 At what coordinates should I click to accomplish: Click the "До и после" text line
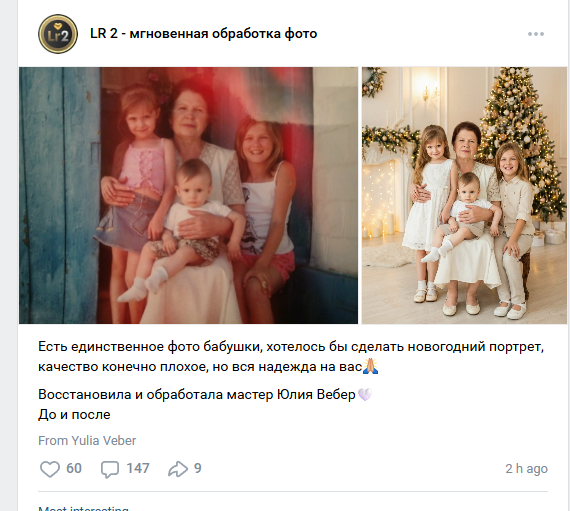point(74,414)
